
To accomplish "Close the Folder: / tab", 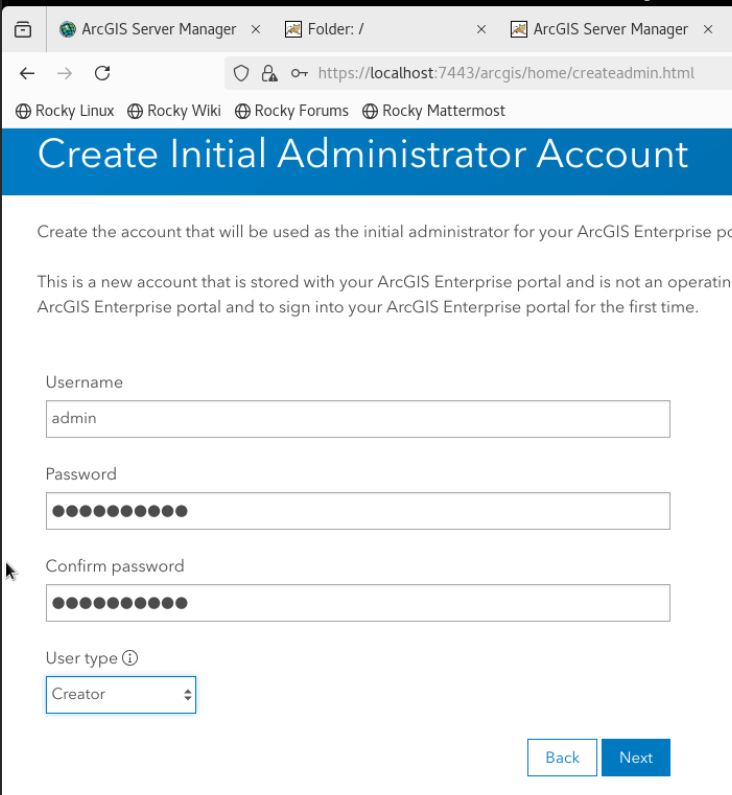I will point(482,29).
